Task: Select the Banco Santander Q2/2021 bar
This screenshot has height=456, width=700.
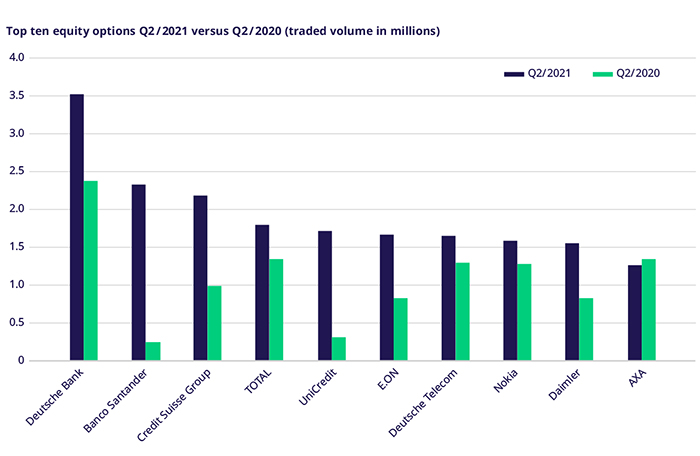Action: coord(138,272)
